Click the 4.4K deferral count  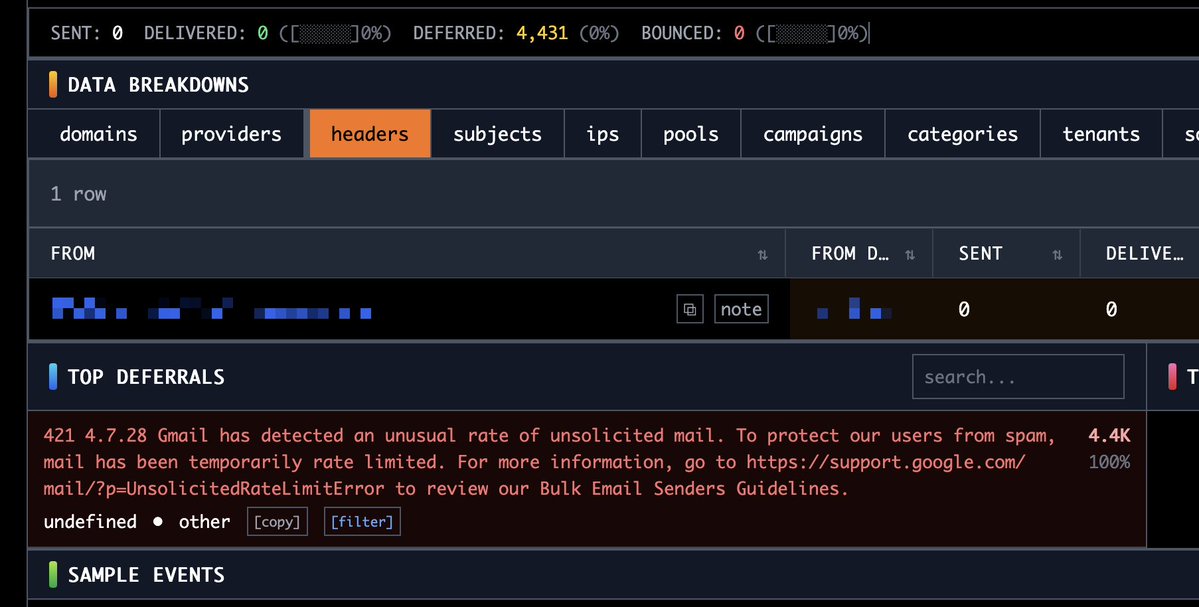click(x=1109, y=436)
